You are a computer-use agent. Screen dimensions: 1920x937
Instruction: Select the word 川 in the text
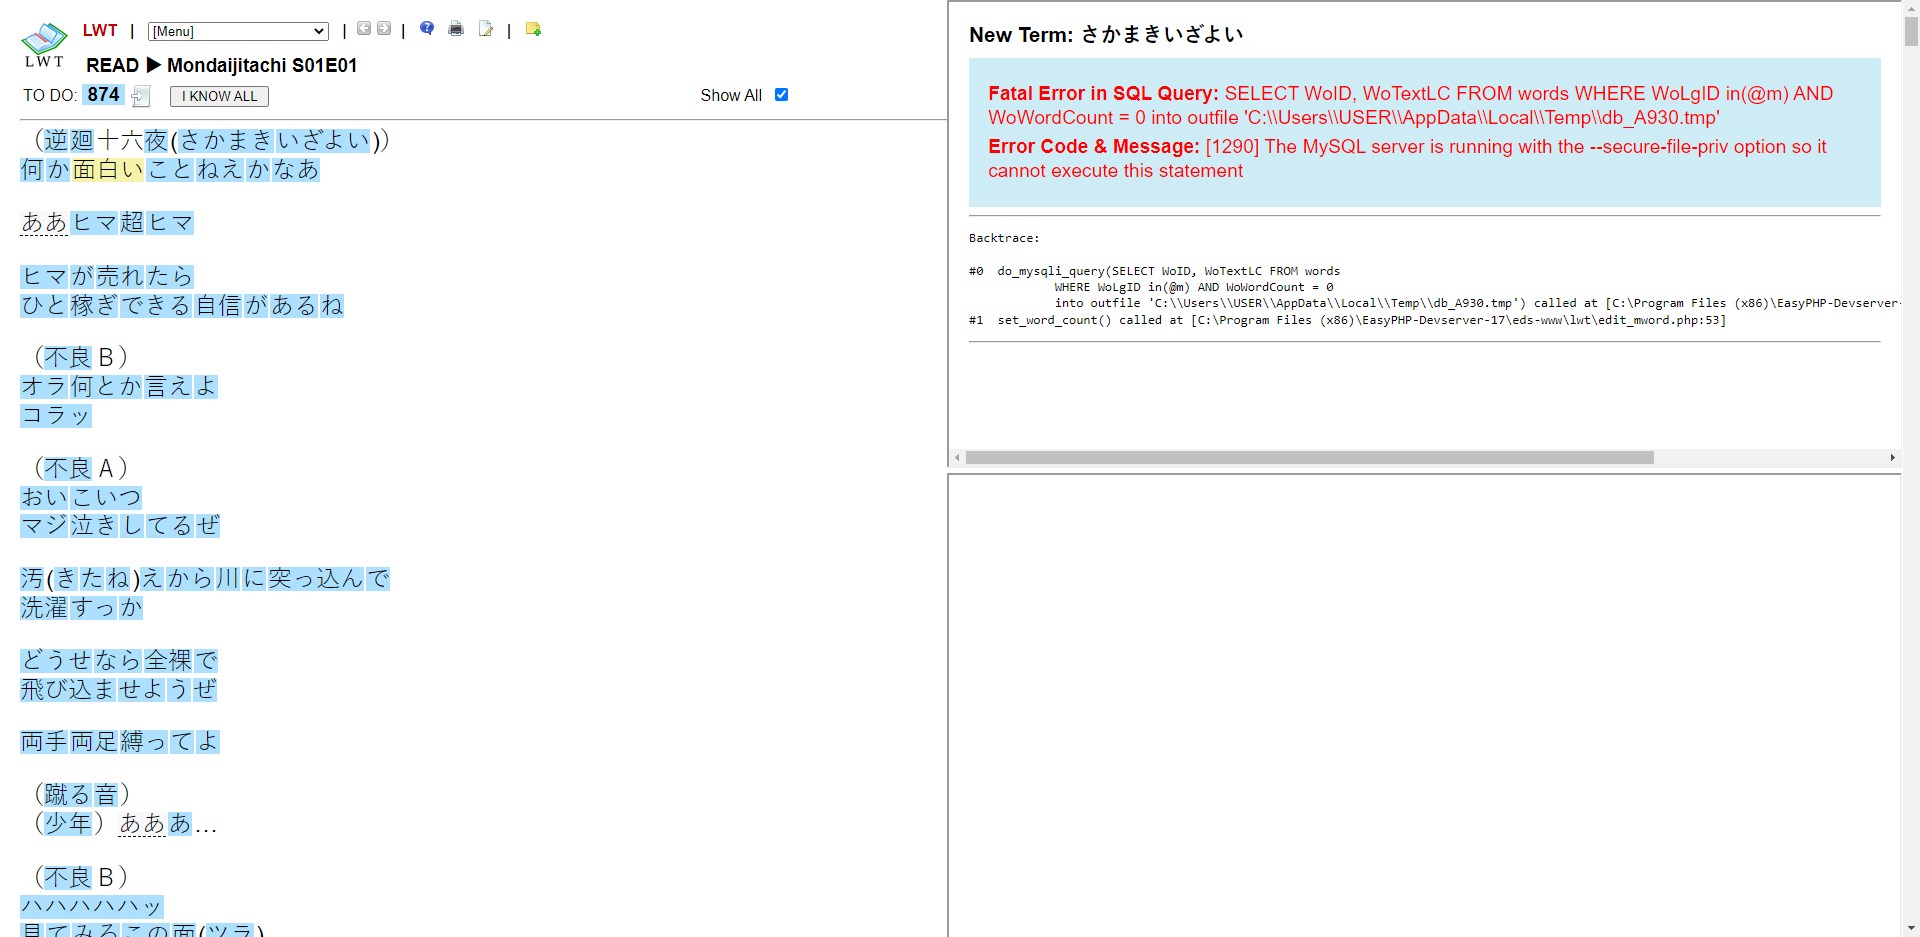click(228, 579)
